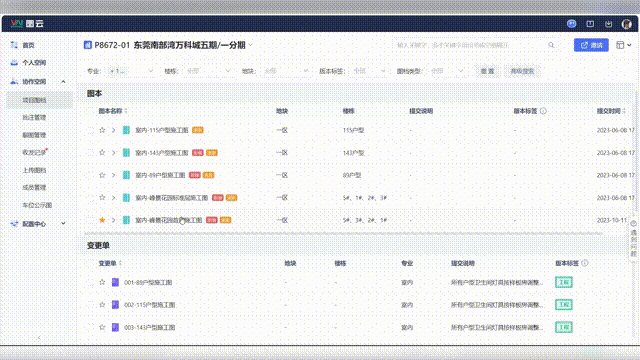Open 个人空间 personal space icon
The width and height of the screenshot is (640, 360).
click(14, 62)
